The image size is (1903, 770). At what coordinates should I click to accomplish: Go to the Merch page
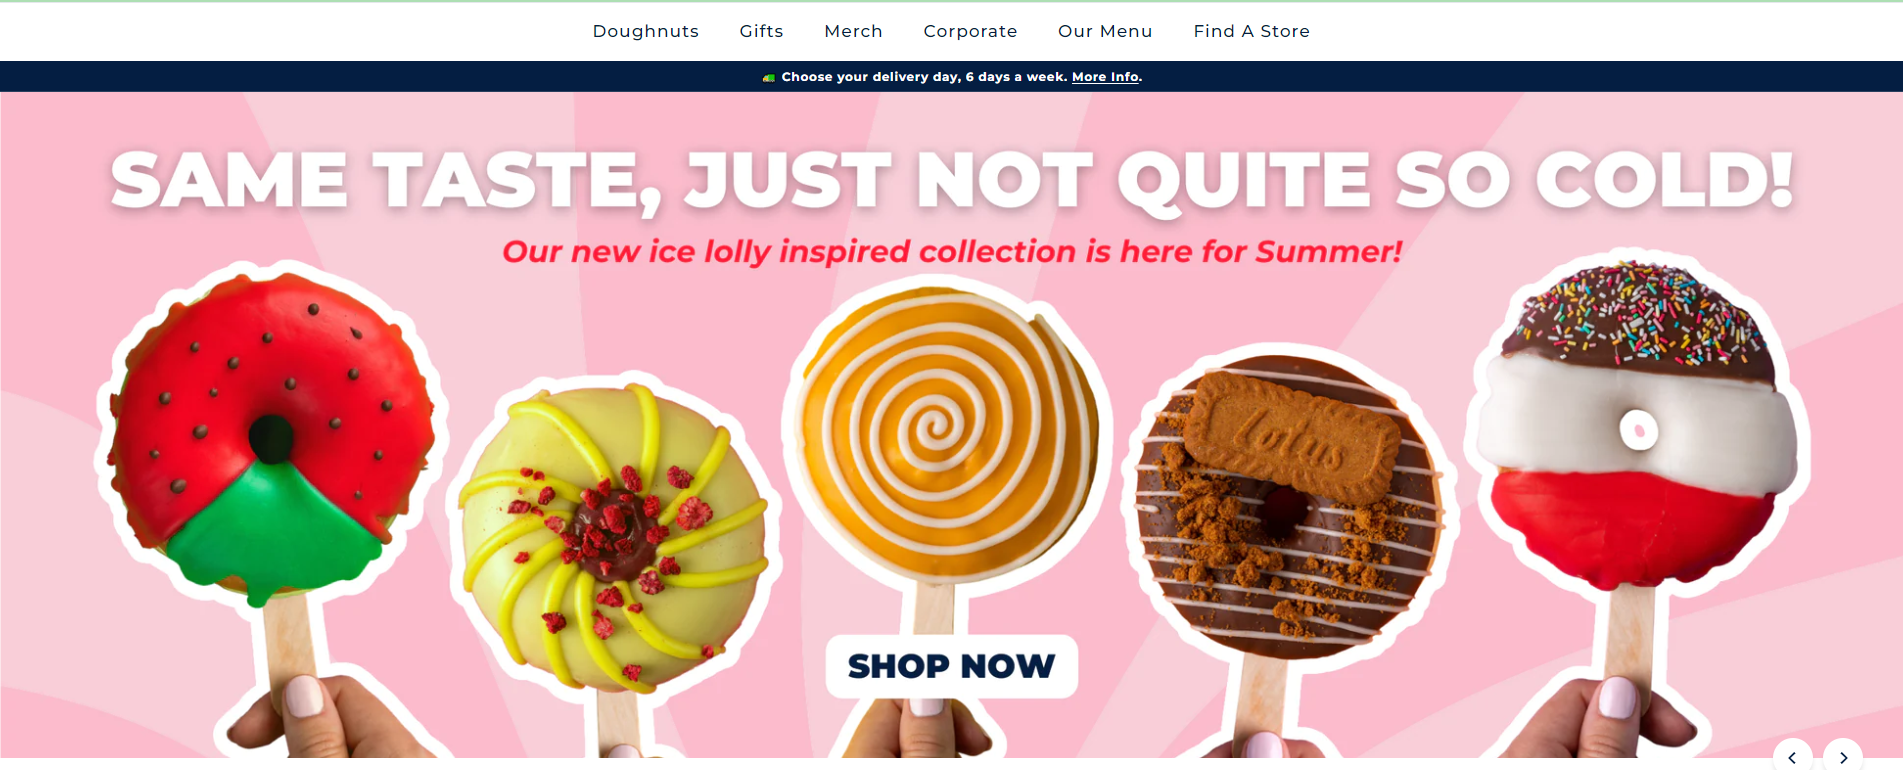[x=853, y=31]
